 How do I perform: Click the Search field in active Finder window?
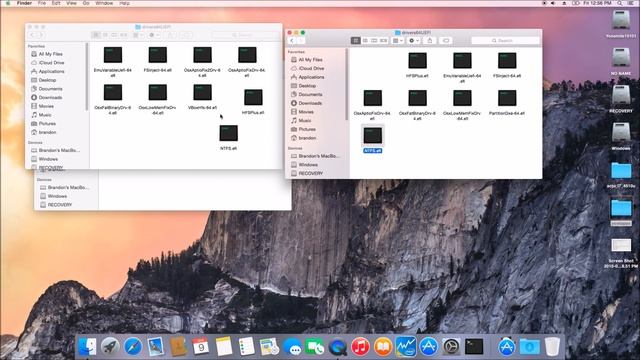tap(505, 40)
